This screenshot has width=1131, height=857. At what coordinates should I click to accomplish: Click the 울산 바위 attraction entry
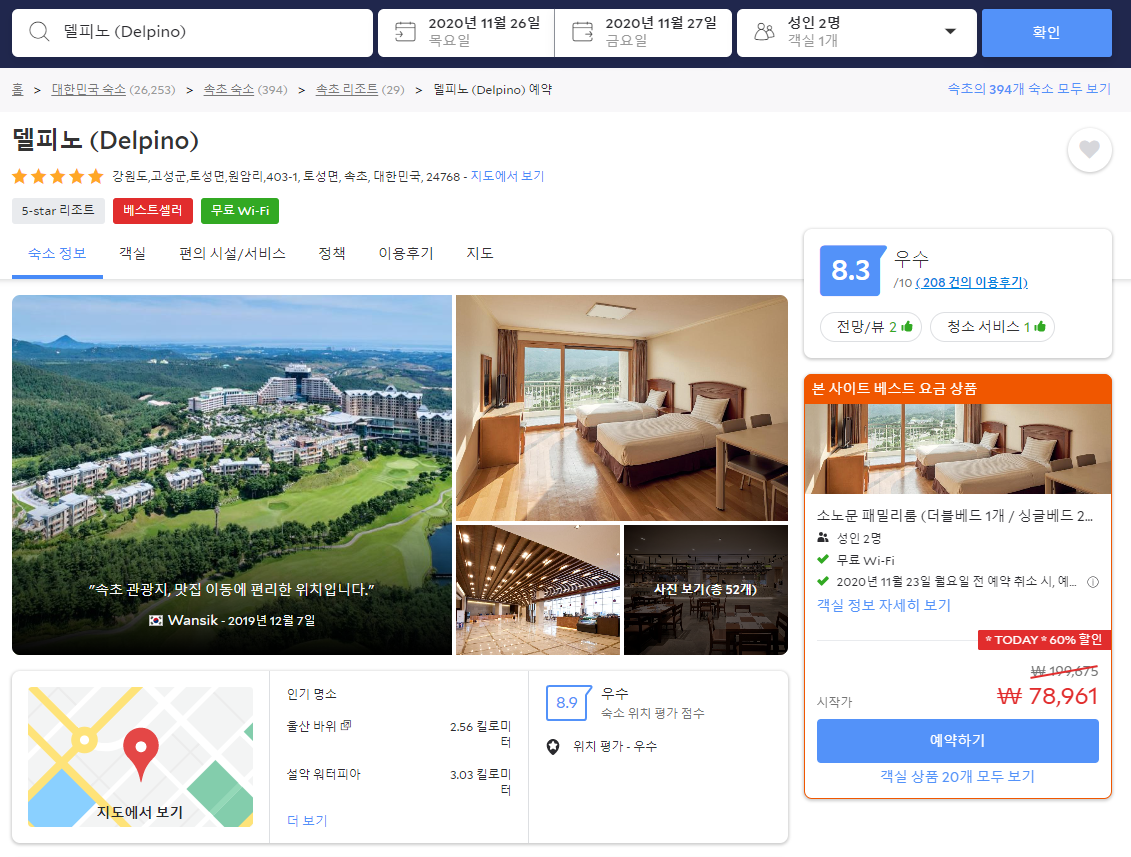click(x=312, y=726)
